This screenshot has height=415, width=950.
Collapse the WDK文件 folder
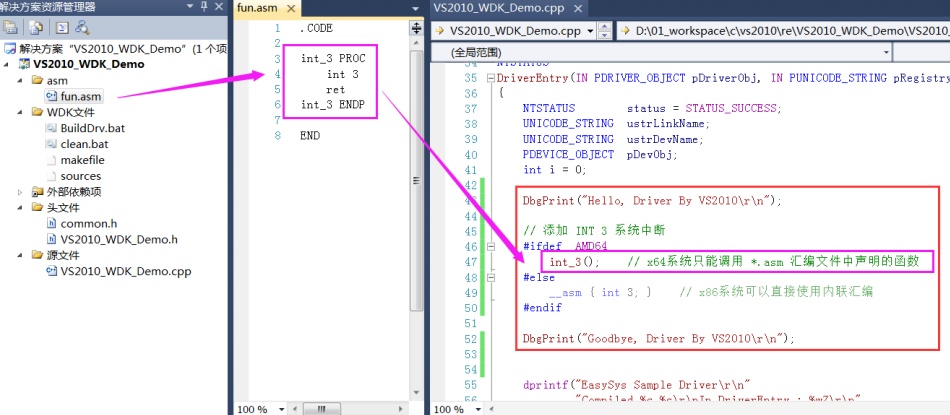19,113
